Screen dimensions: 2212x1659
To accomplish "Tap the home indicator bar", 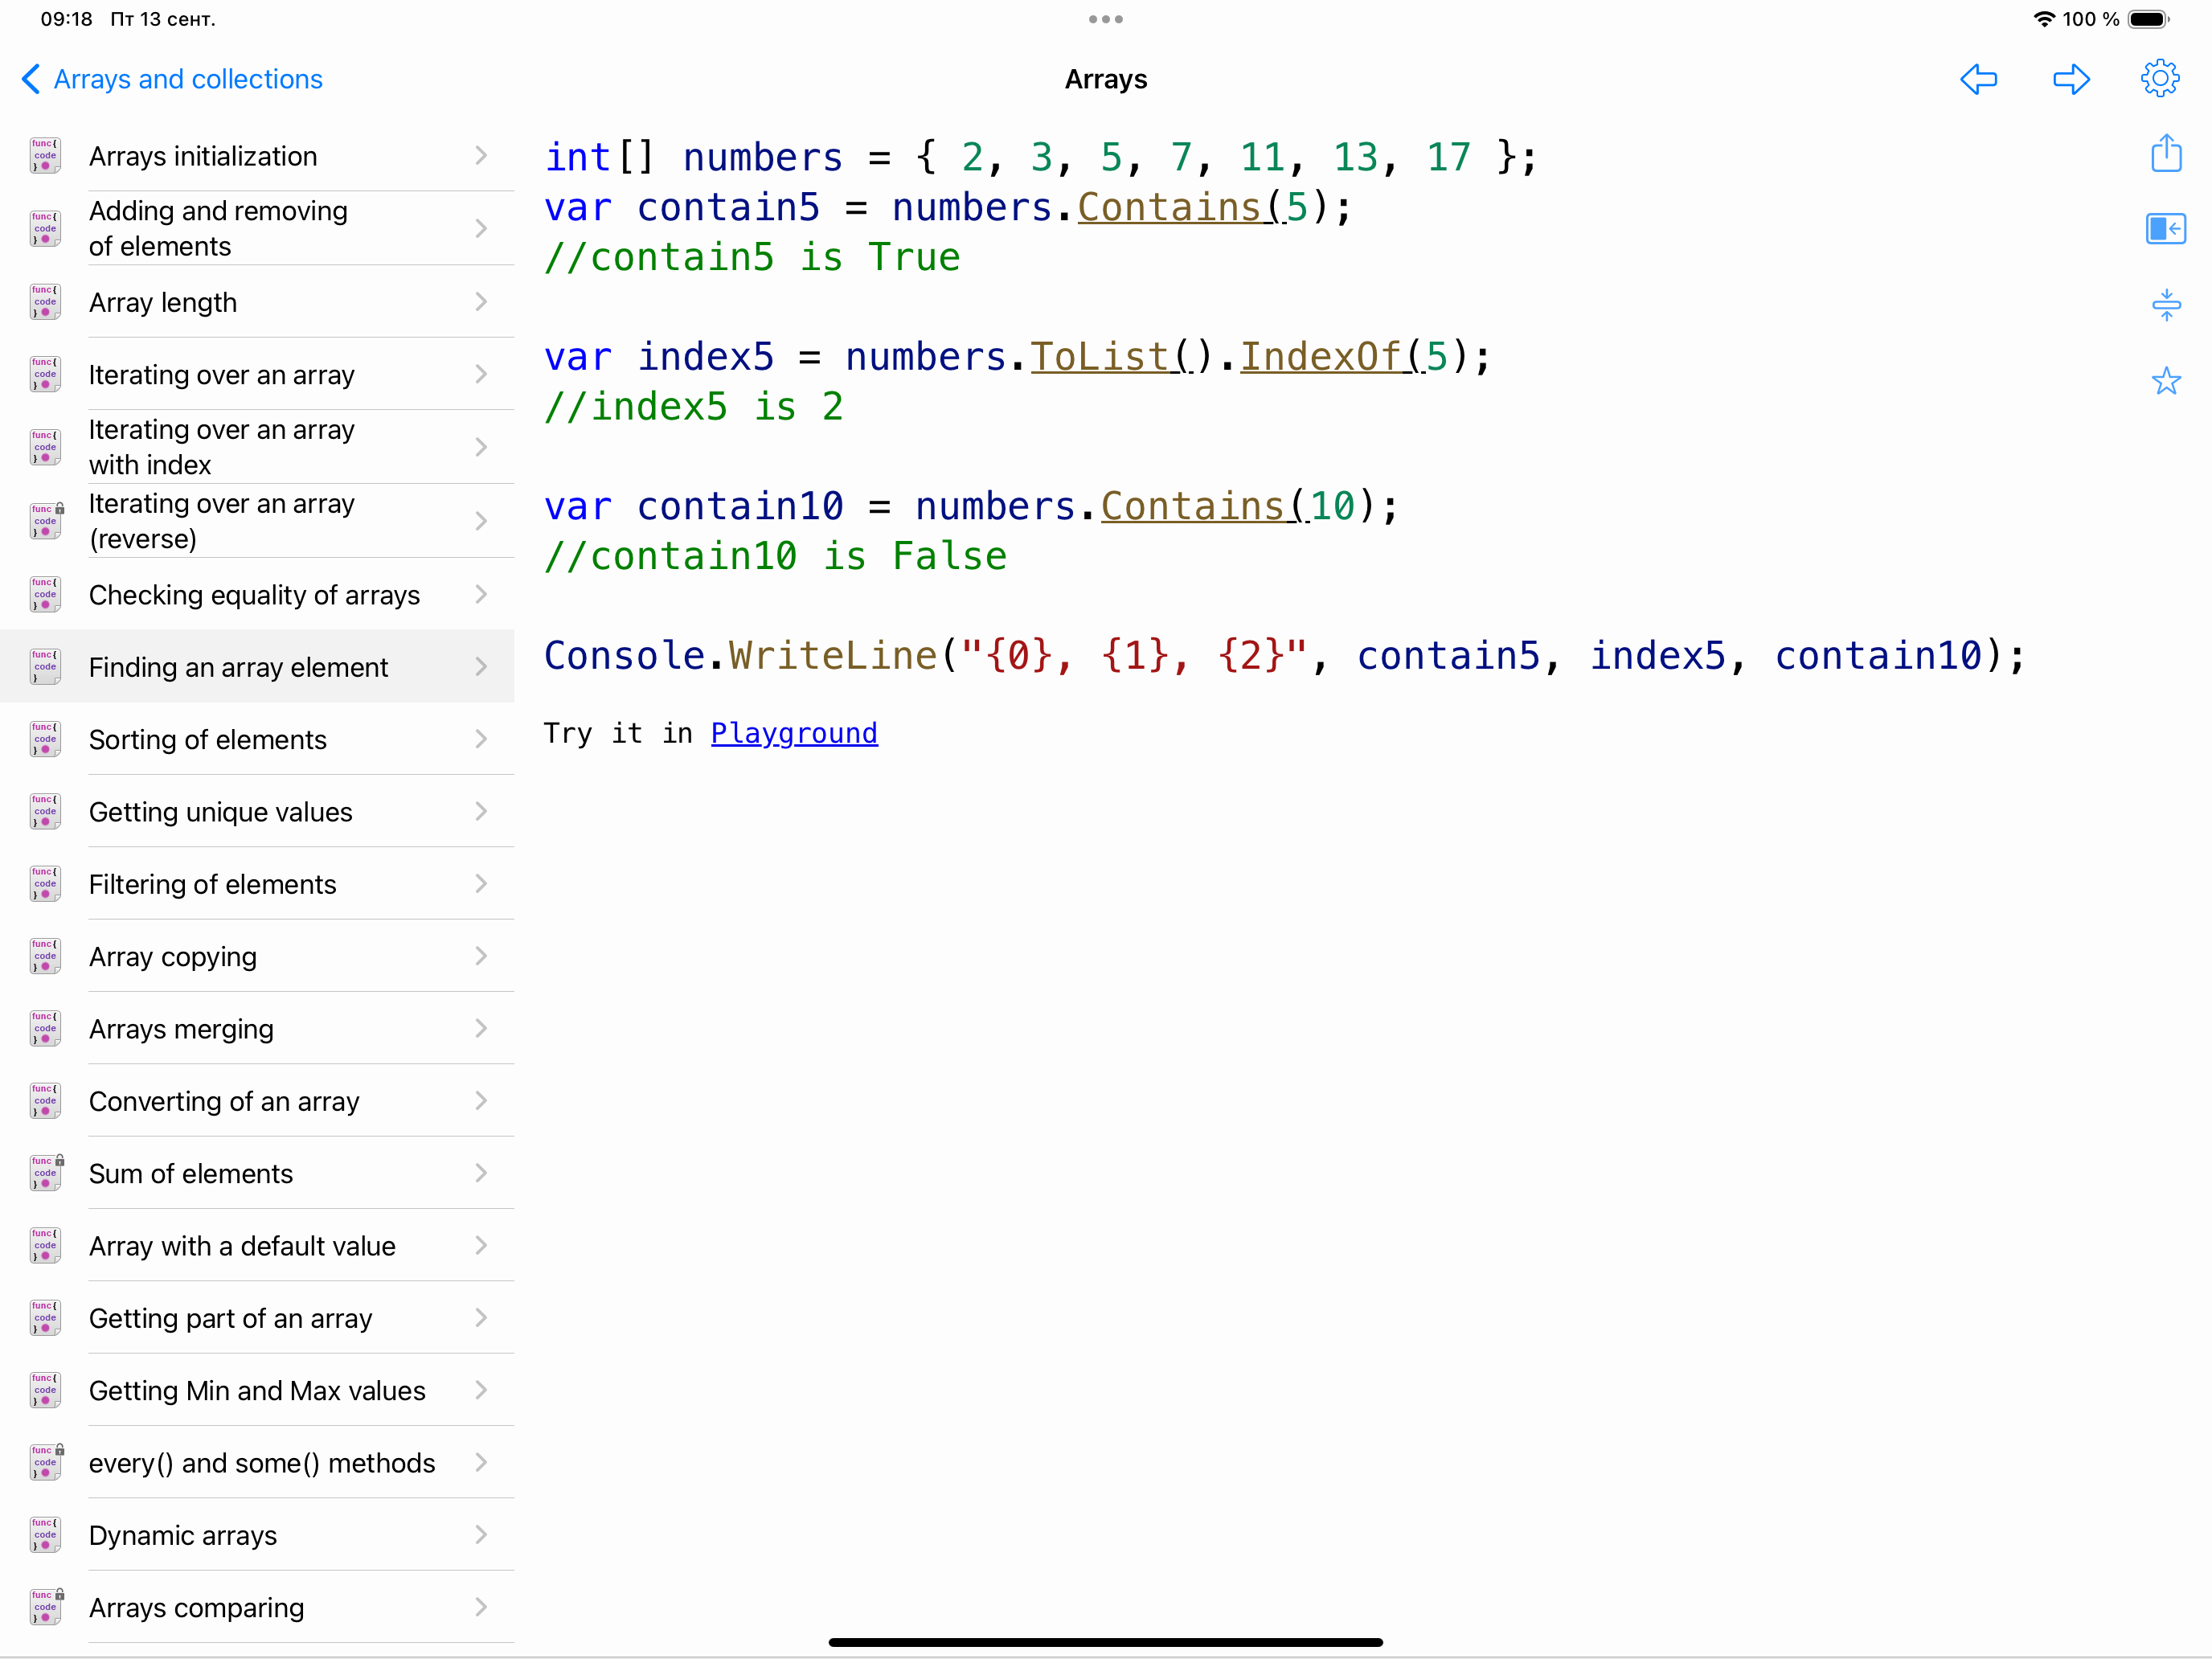I will tap(1106, 1642).
